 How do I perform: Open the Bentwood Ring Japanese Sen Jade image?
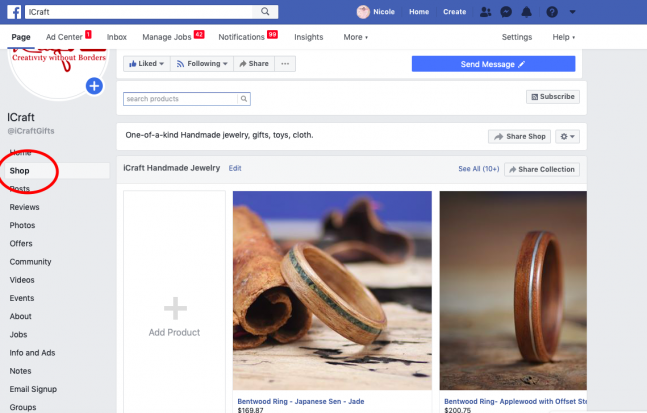coord(332,290)
